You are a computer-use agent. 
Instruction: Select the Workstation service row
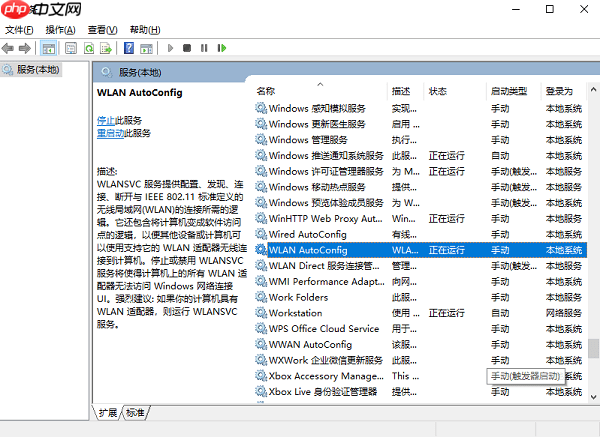pos(419,313)
